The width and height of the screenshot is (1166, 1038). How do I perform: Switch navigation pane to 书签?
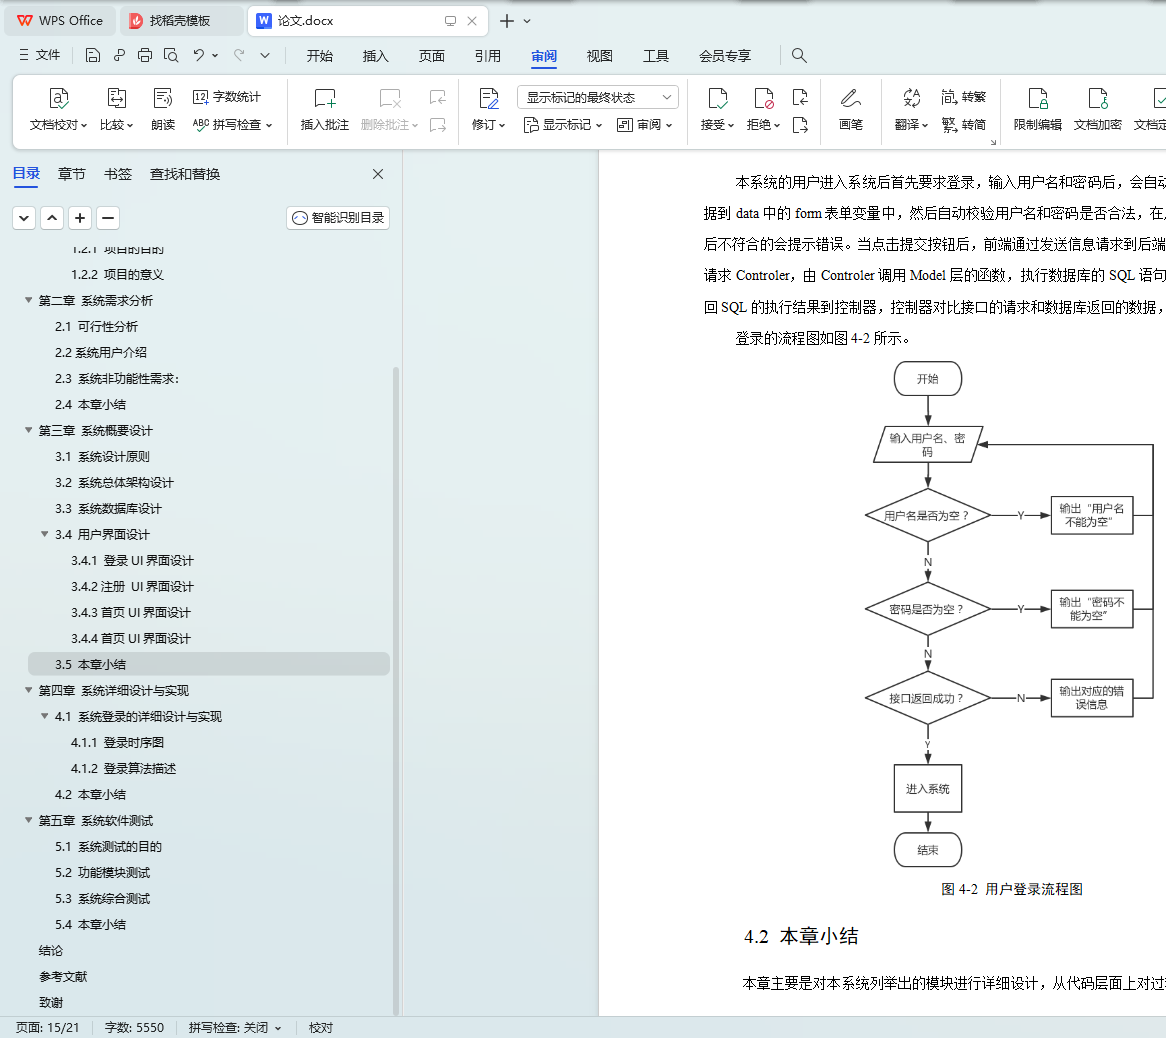point(117,174)
